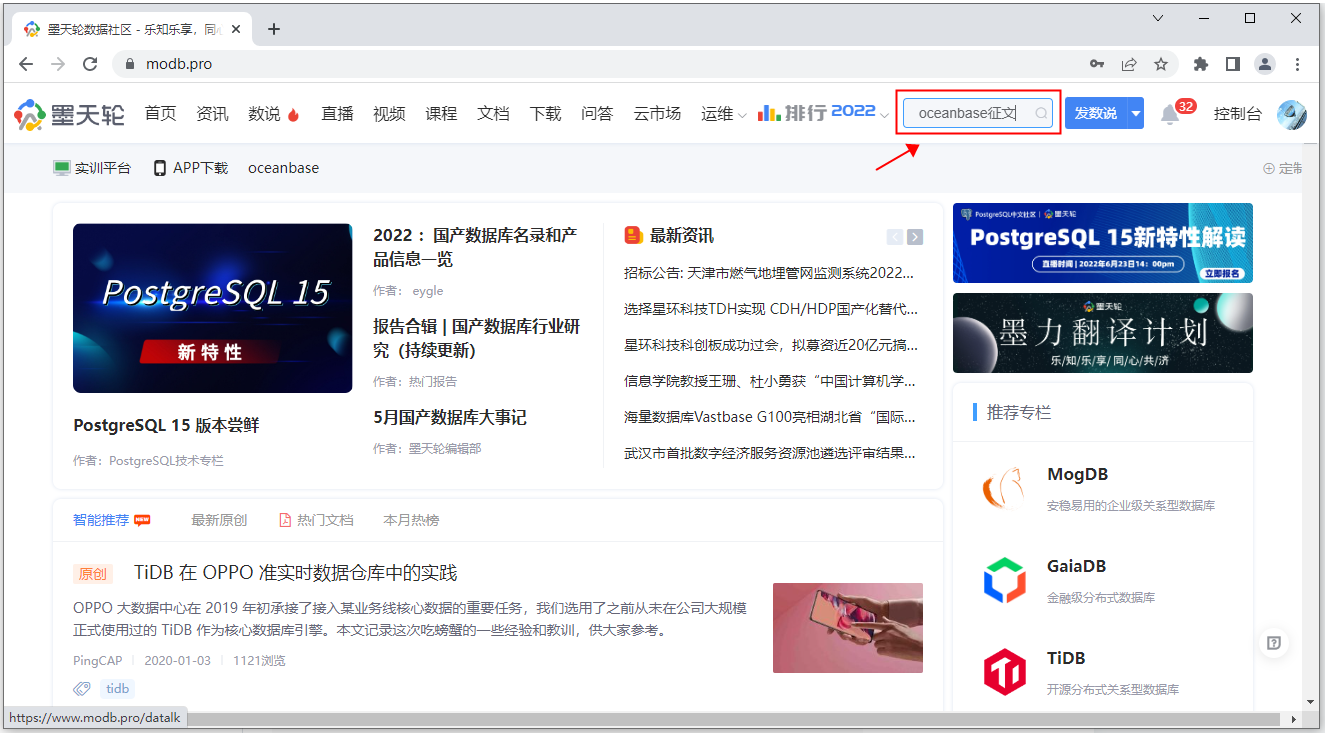1325x733 pixels.
Task: Click the 墨天轮 site logo
Action: pyautogui.click(x=69, y=114)
